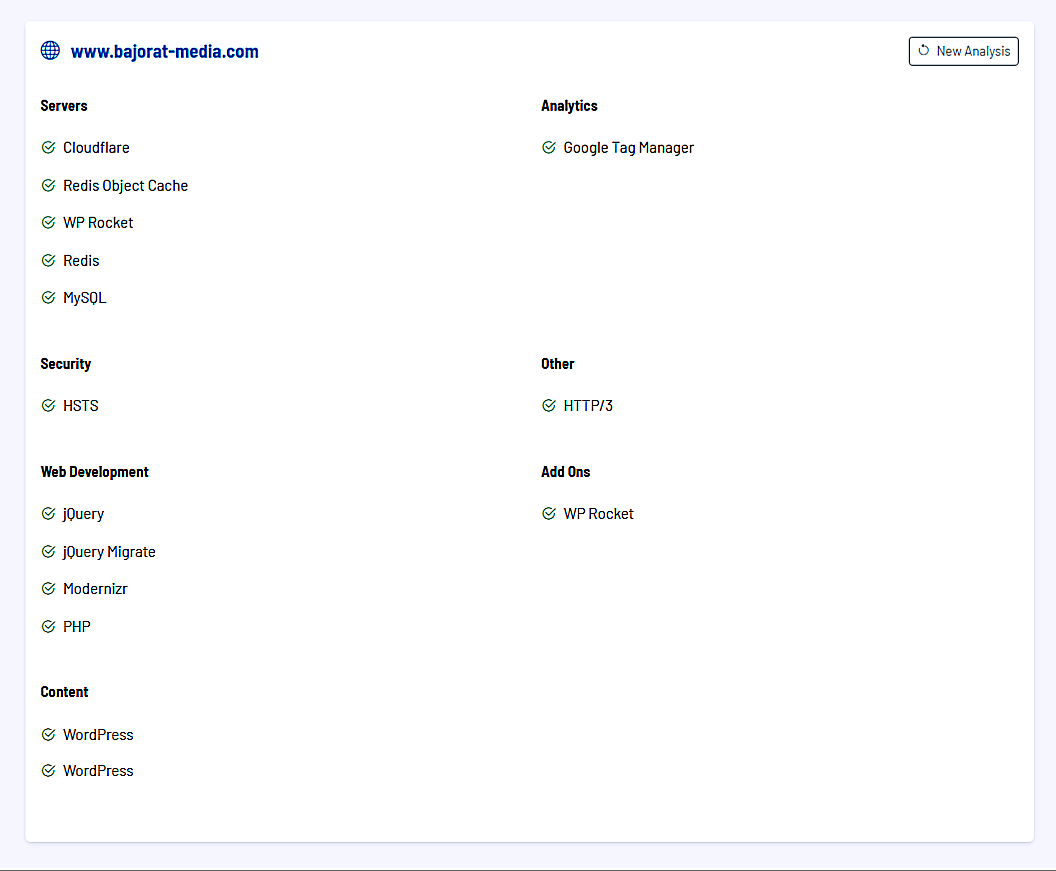The width and height of the screenshot is (1056, 871).
Task: Click the Security heading
Action: pos(65,364)
